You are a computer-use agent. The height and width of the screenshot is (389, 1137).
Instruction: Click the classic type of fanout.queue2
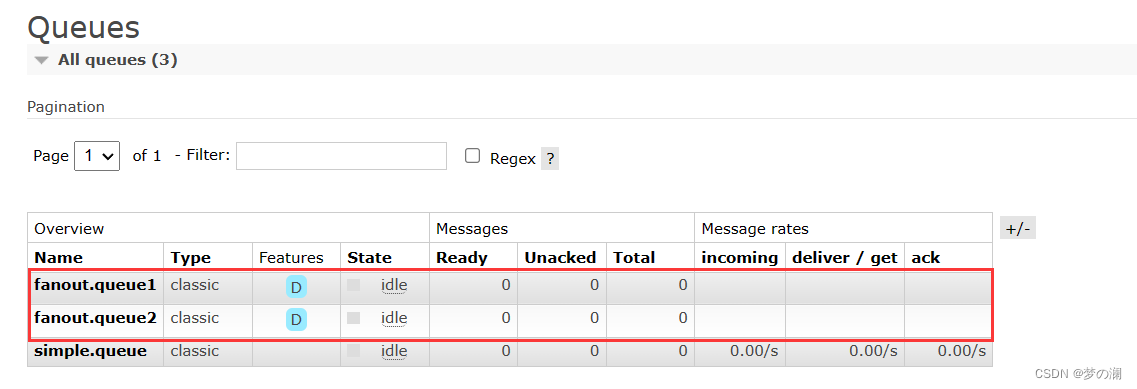194,318
